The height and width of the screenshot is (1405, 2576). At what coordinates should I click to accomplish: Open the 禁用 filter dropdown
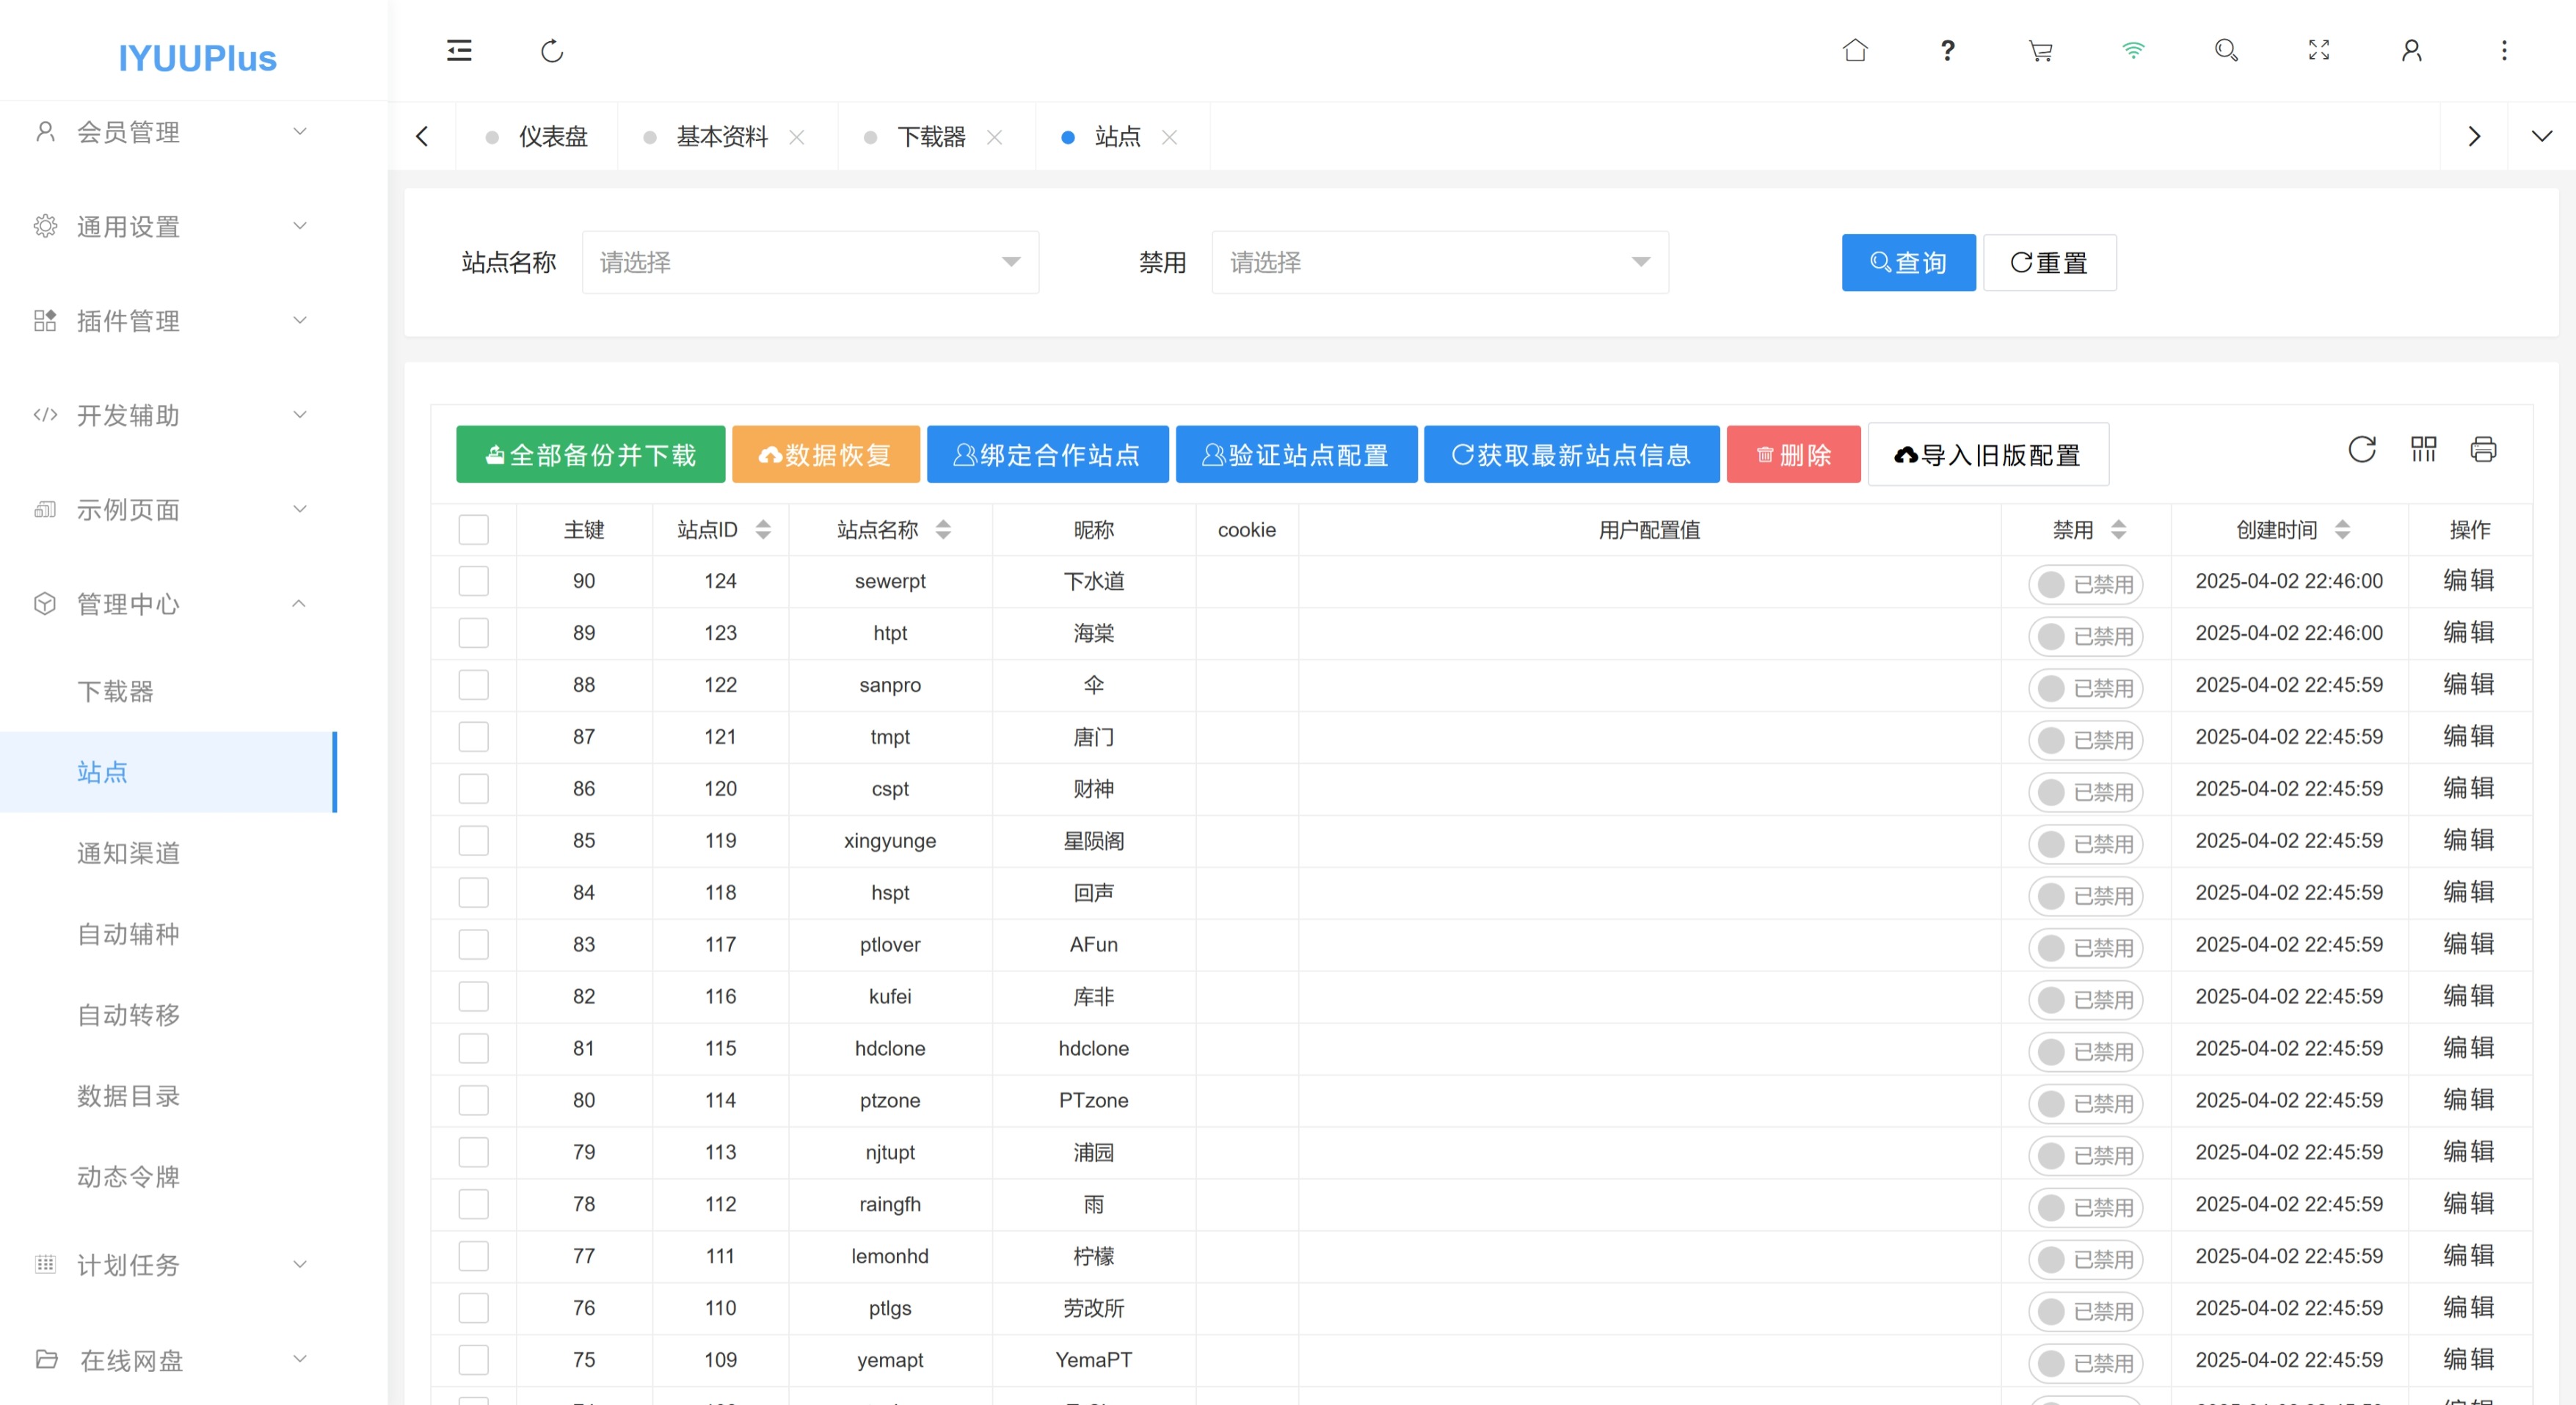click(x=1439, y=262)
